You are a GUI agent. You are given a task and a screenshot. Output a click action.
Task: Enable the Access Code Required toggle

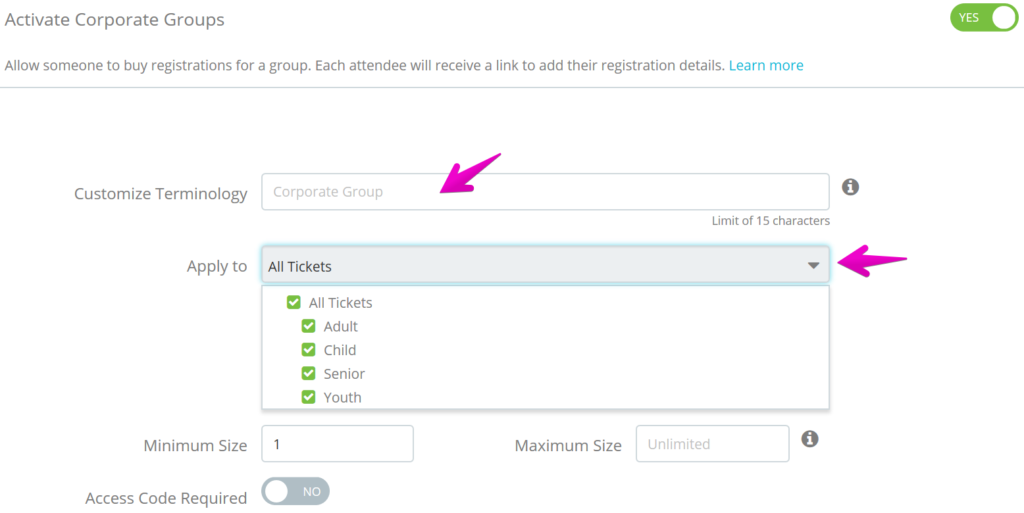coord(295,491)
